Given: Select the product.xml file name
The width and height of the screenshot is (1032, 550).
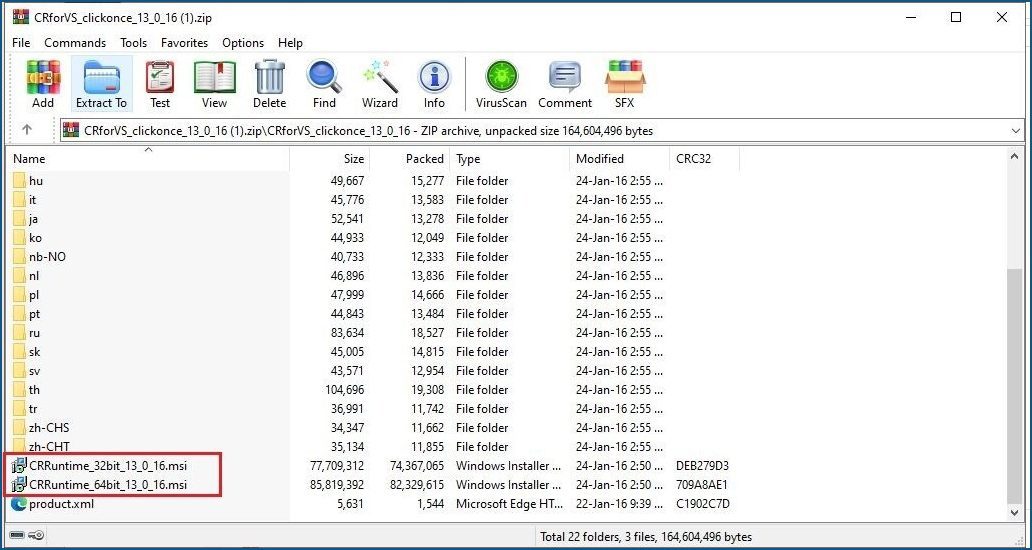Looking at the screenshot, I should point(62,504).
